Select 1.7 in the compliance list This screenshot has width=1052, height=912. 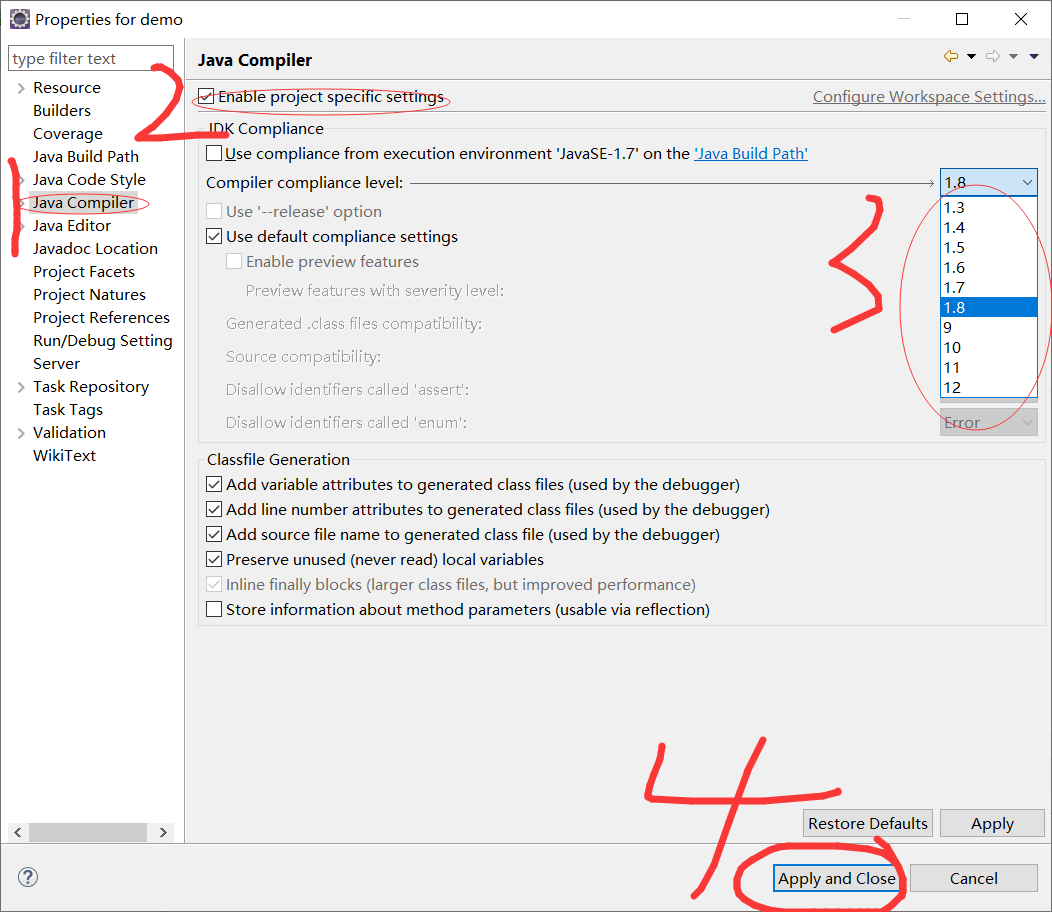pyautogui.click(x=988, y=287)
